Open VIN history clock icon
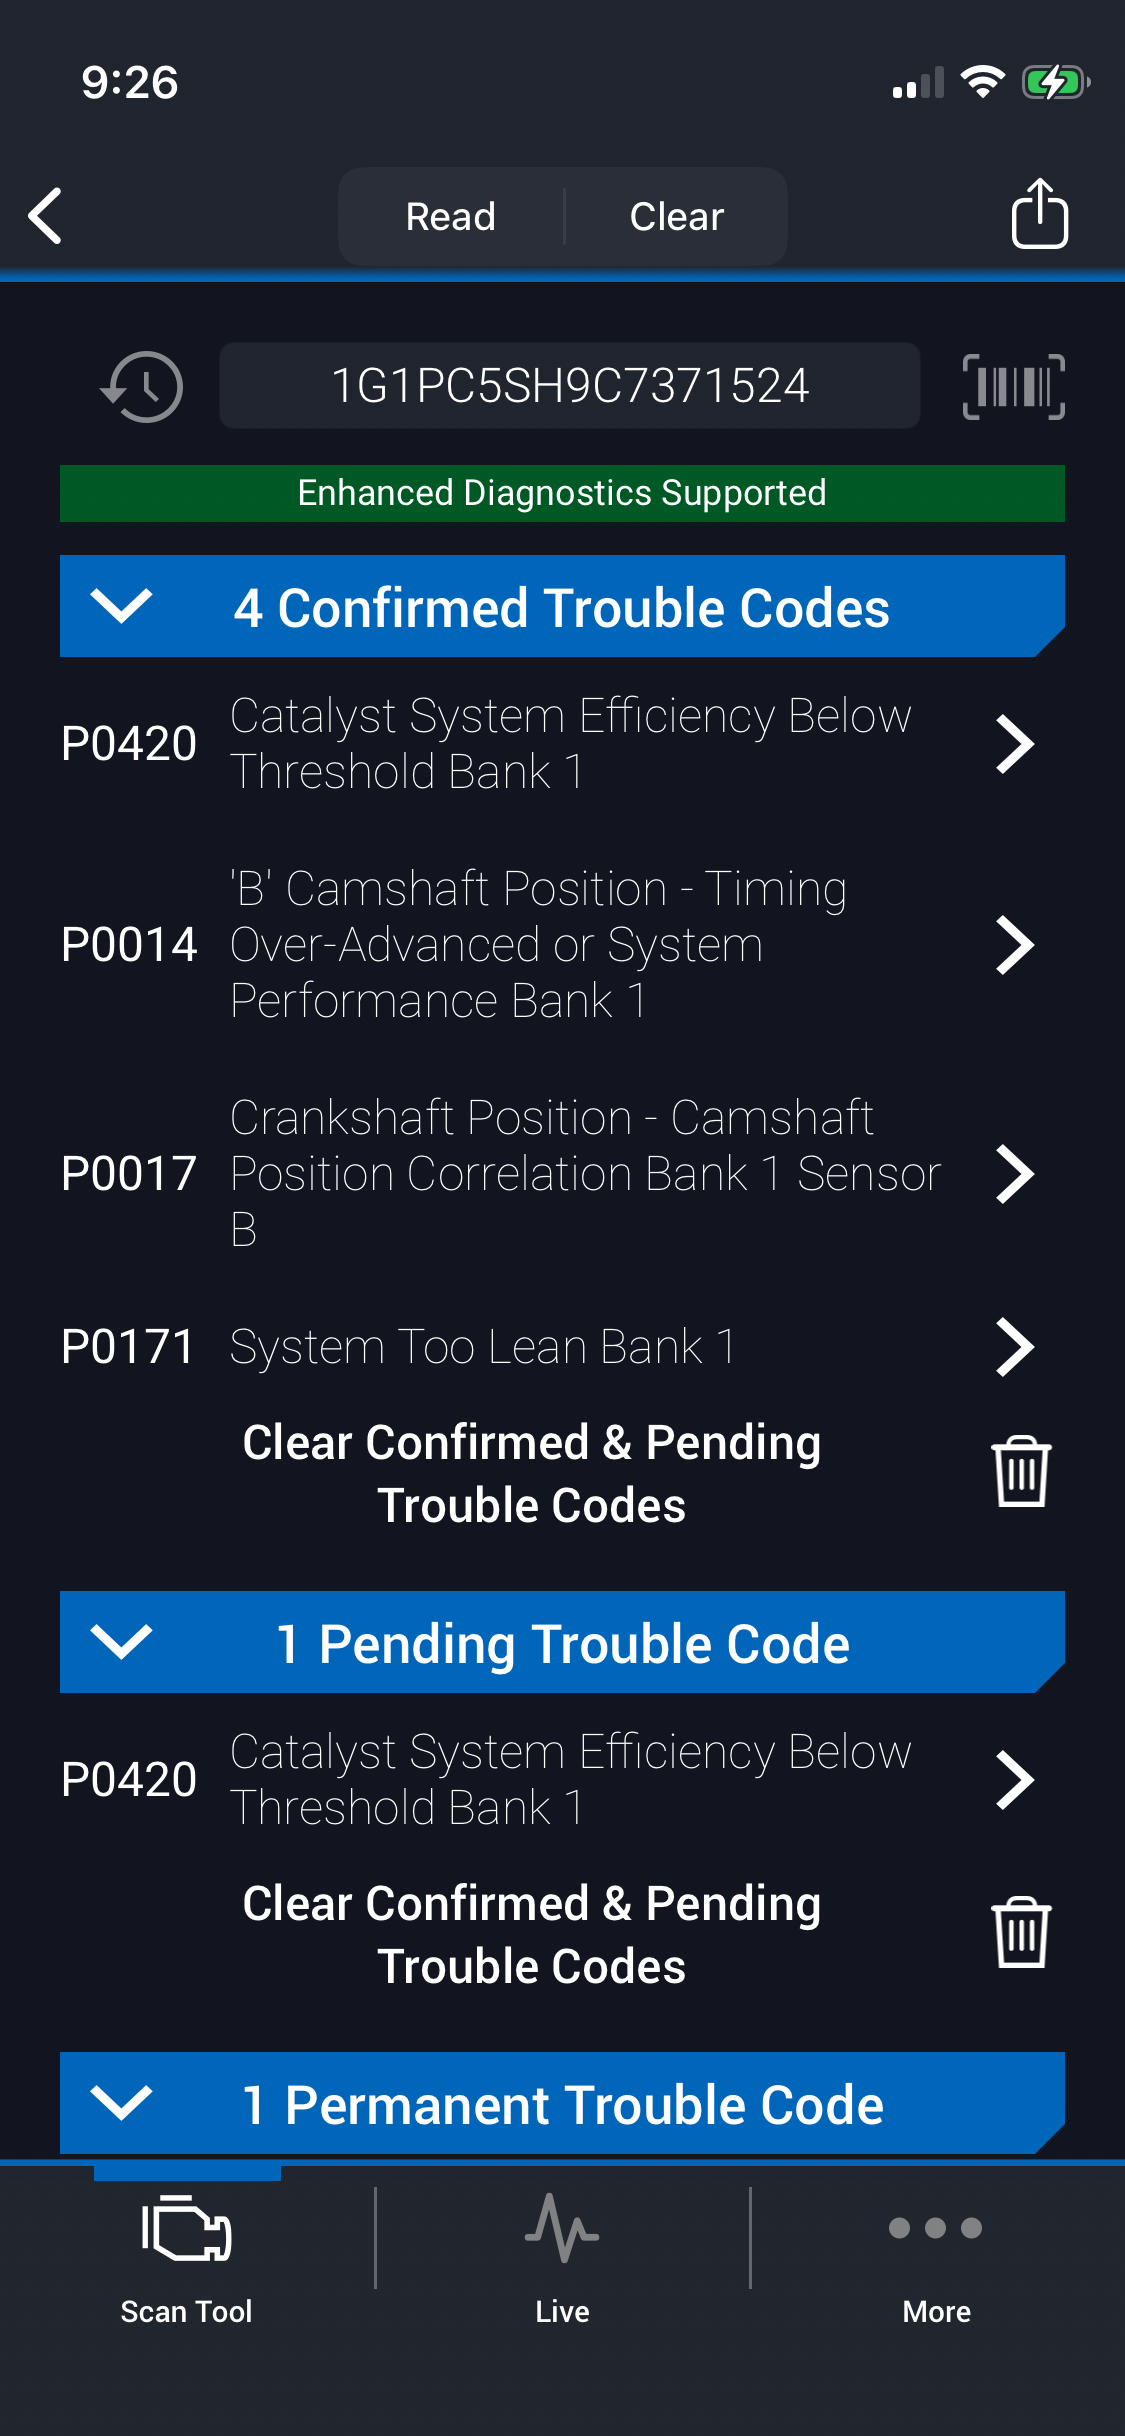Screen dimensions: 1125x2436 click(142, 387)
